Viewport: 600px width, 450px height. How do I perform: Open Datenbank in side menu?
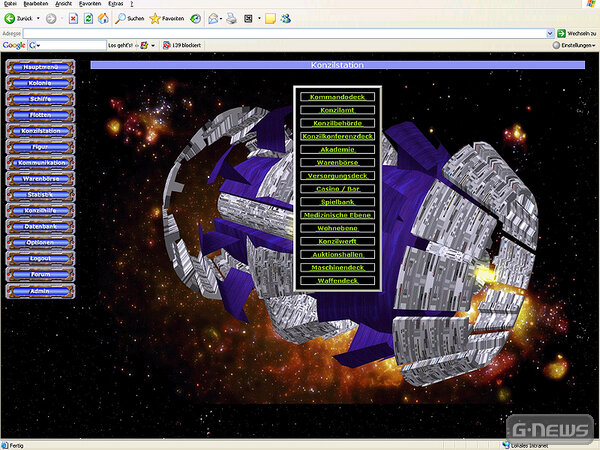41,227
